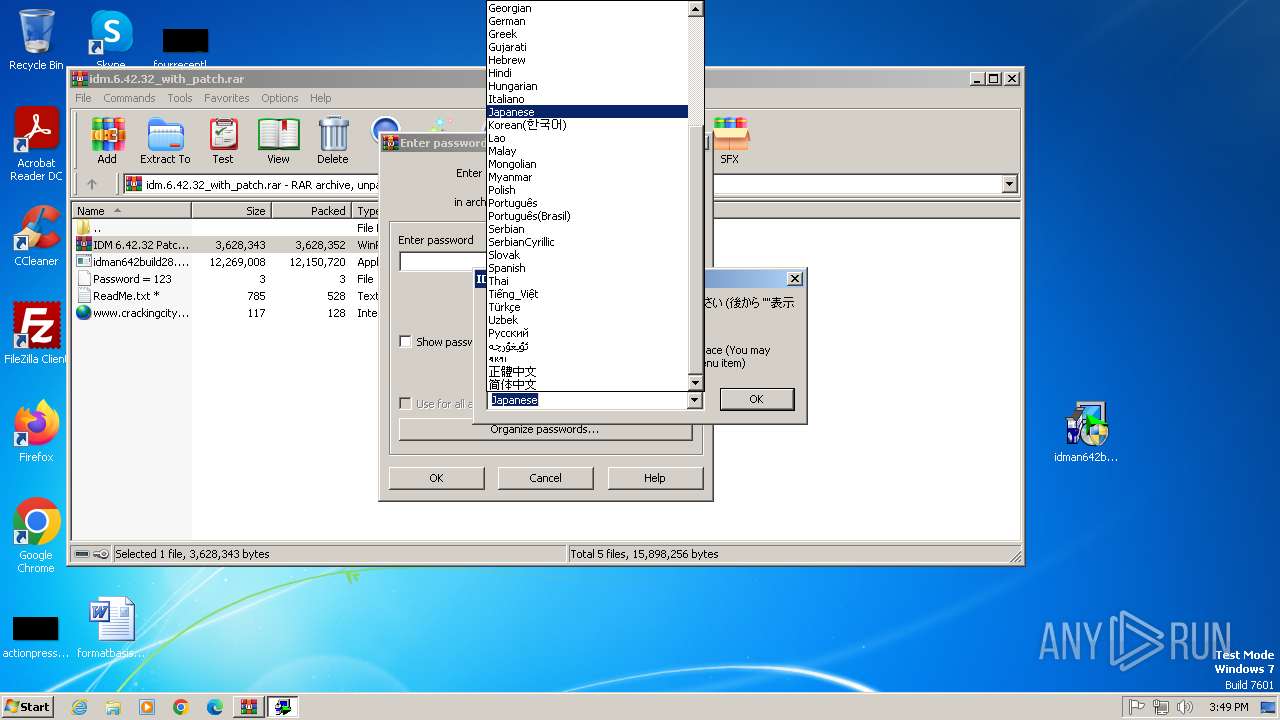Select idman642build28 file row
Viewport: 1280px width, 720px height.
tap(225, 262)
